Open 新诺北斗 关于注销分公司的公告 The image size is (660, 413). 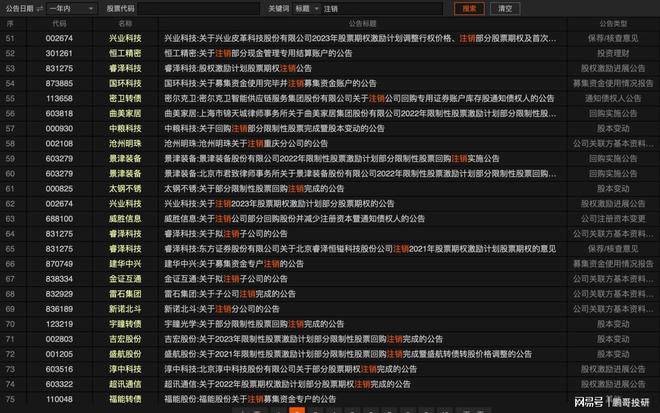tap(222, 309)
